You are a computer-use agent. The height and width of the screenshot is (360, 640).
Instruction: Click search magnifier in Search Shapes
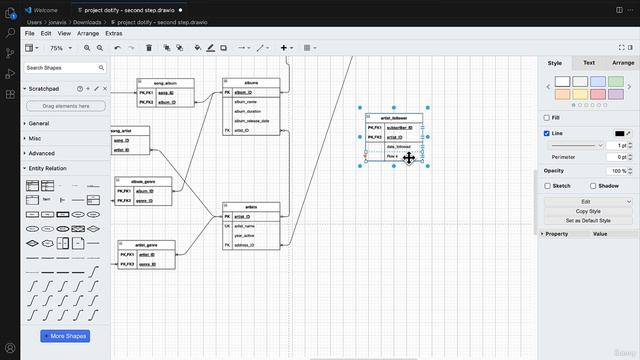pos(101,68)
